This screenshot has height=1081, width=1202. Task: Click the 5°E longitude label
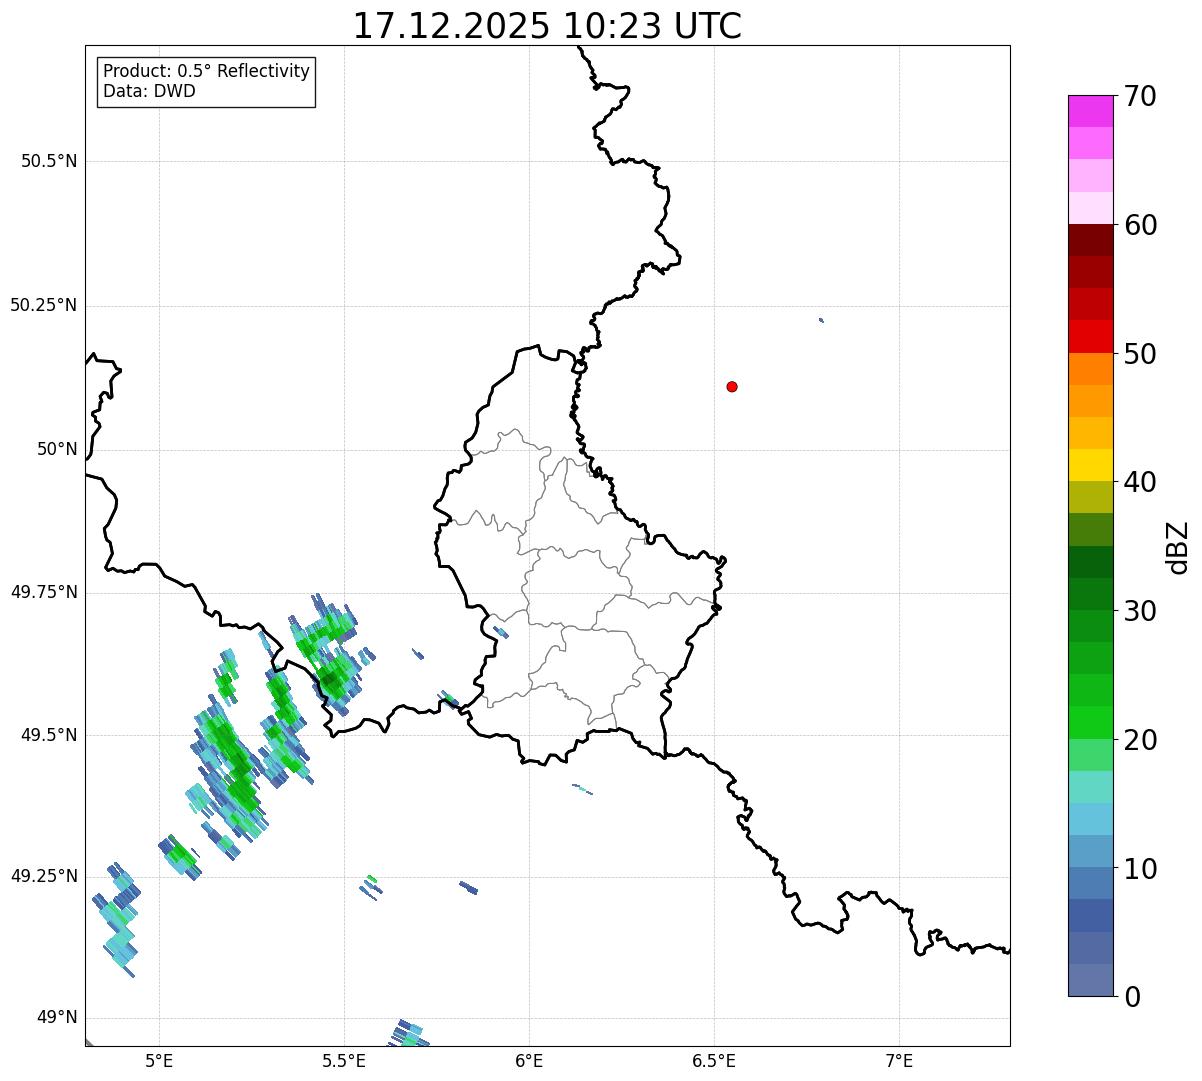click(160, 1060)
